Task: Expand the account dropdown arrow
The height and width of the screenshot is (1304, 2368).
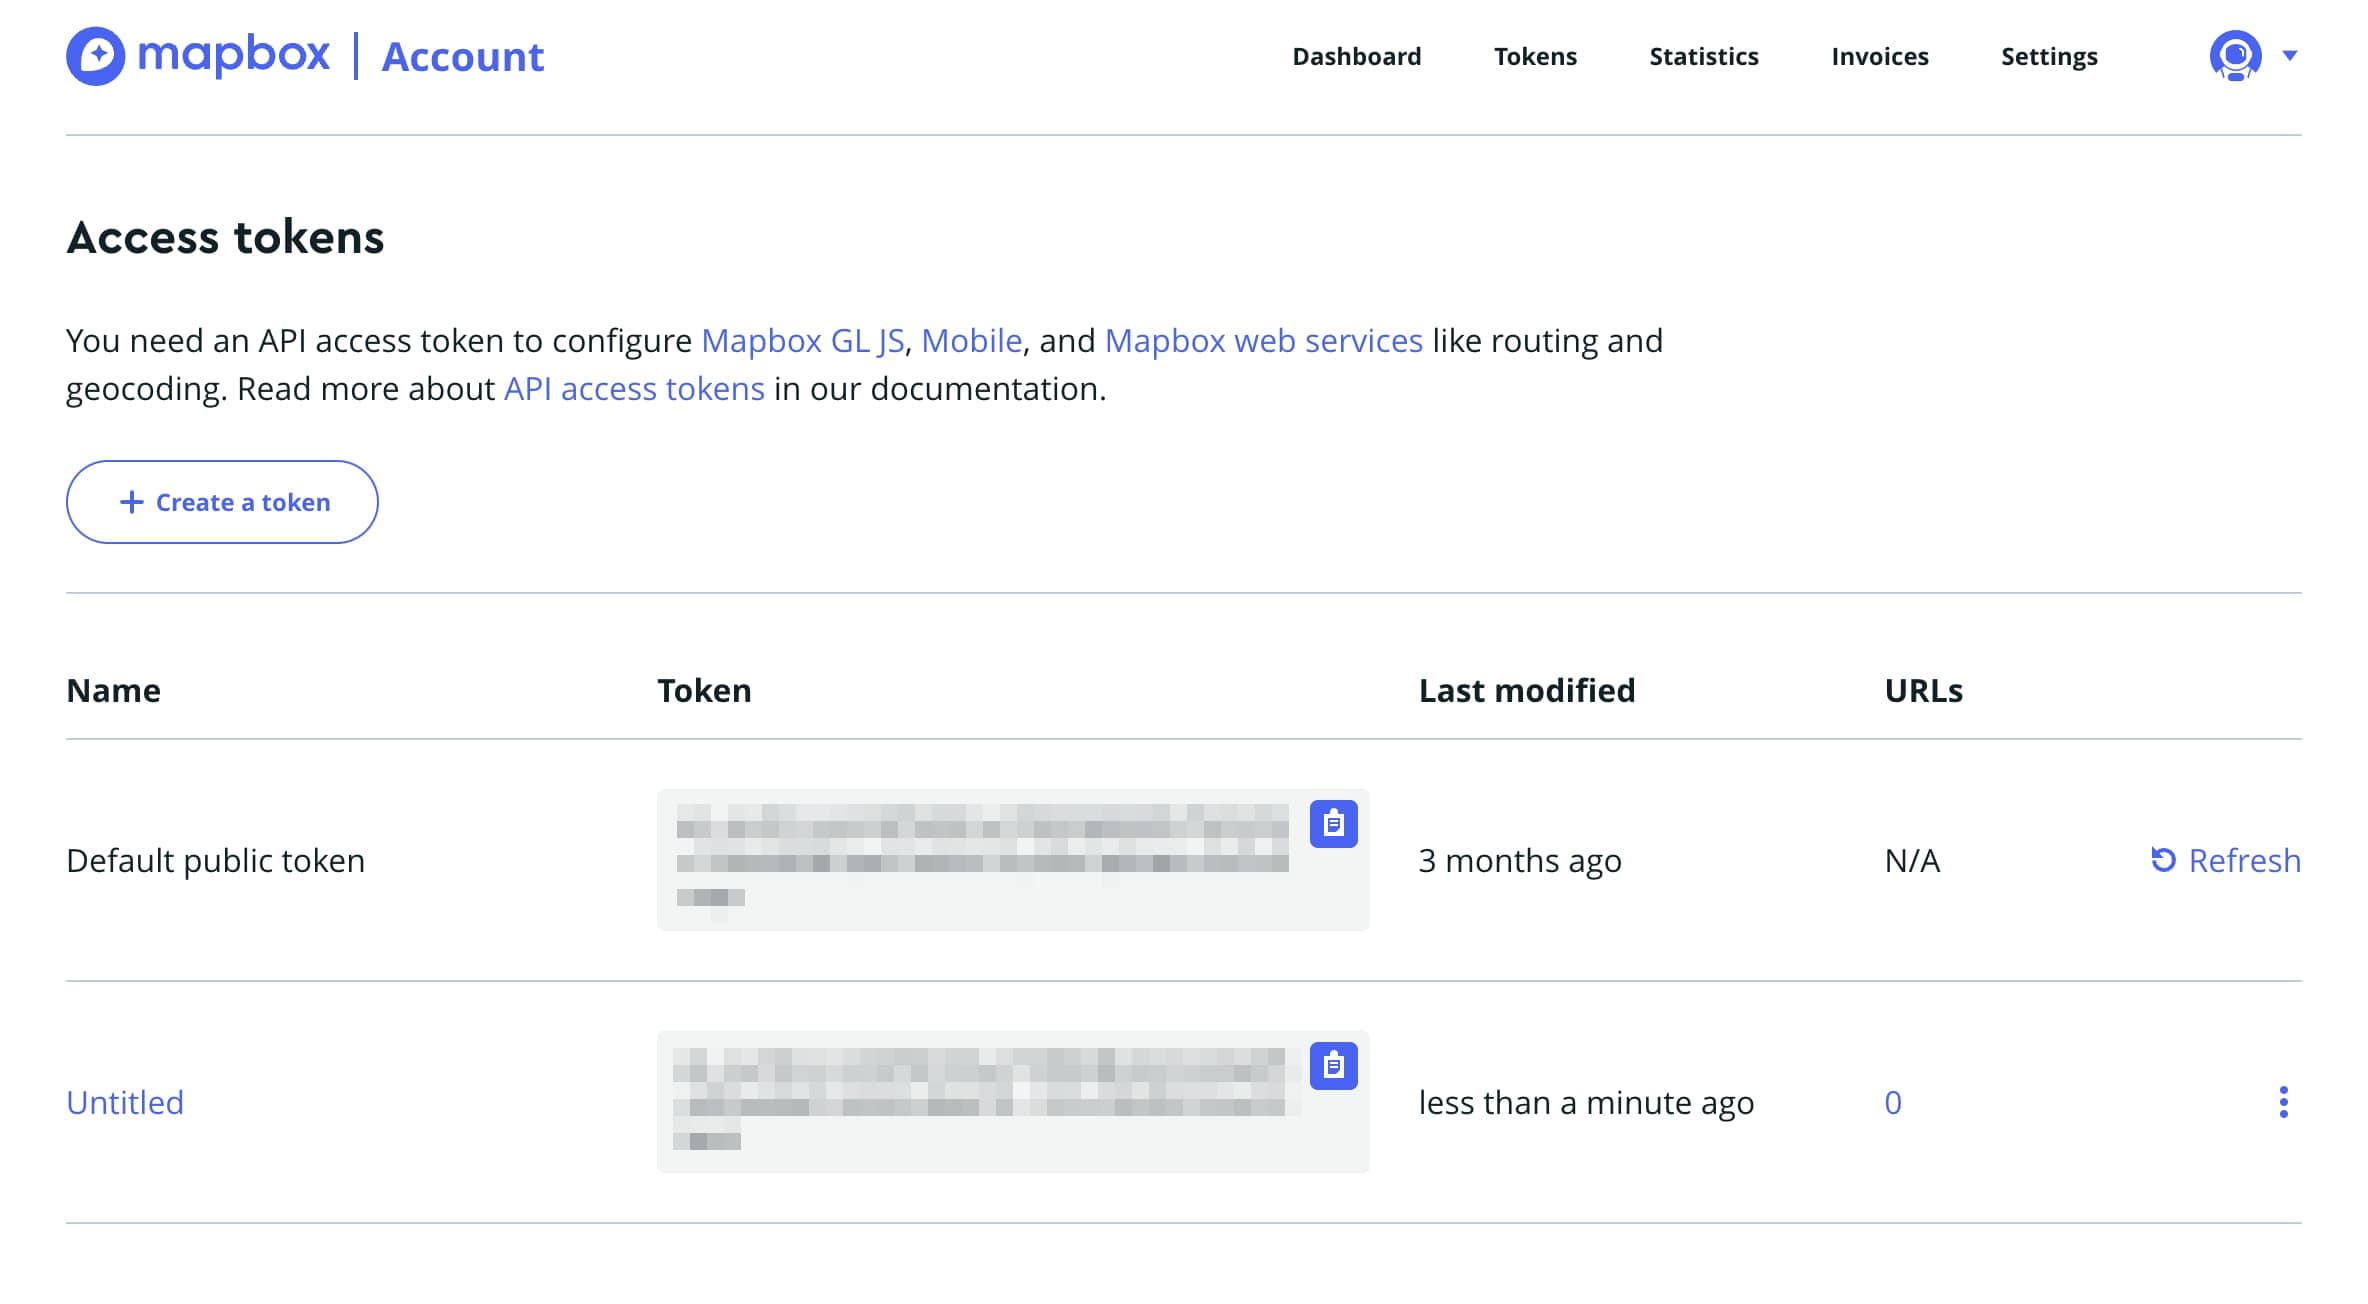Action: click(x=2290, y=56)
